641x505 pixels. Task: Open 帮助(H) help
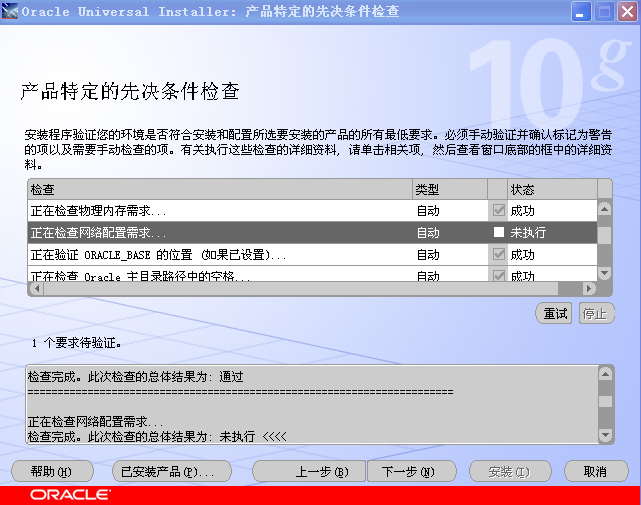(x=52, y=471)
